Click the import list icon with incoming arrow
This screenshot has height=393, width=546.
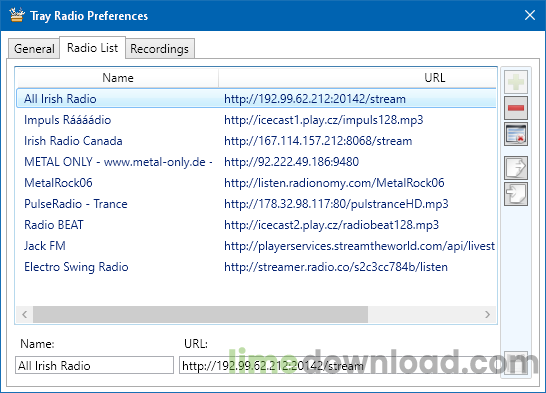pyautogui.click(x=516, y=194)
